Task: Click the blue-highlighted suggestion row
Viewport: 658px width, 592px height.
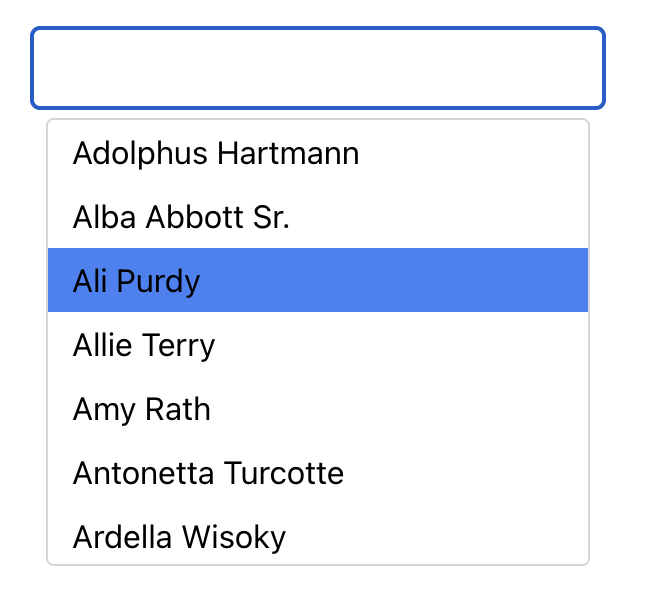Action: [x=318, y=281]
